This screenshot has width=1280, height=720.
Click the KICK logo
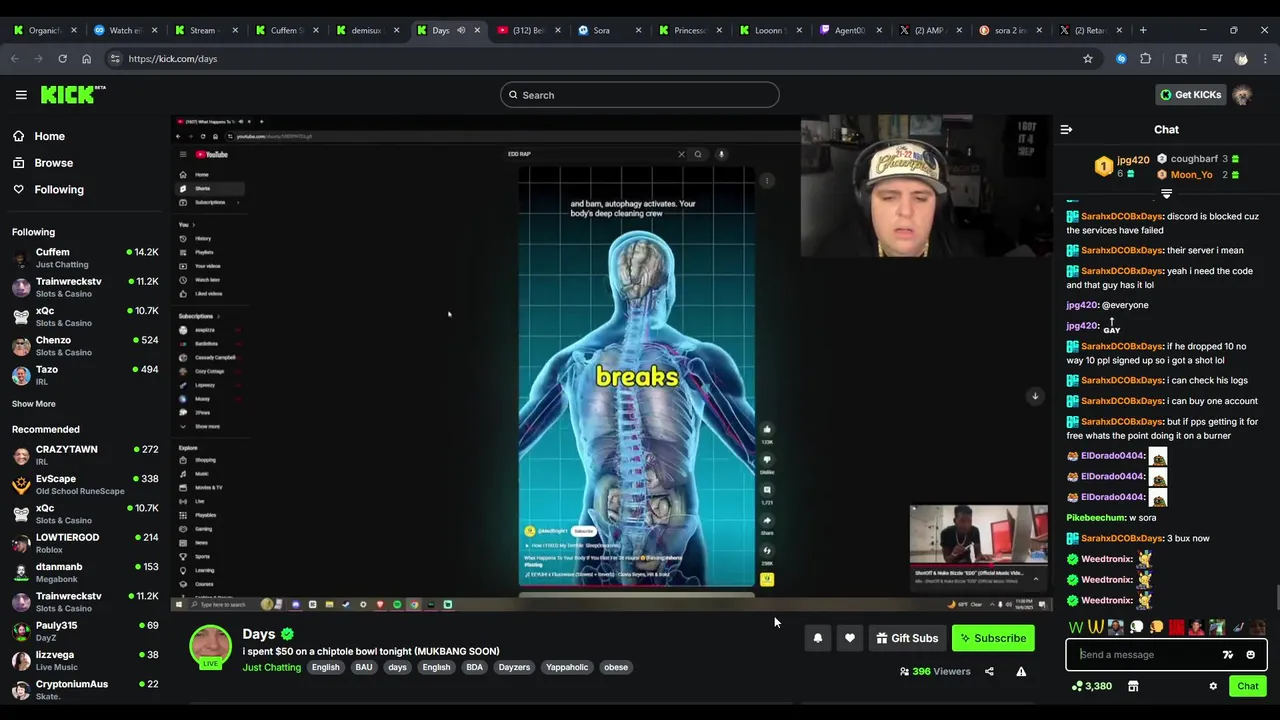pos(73,94)
